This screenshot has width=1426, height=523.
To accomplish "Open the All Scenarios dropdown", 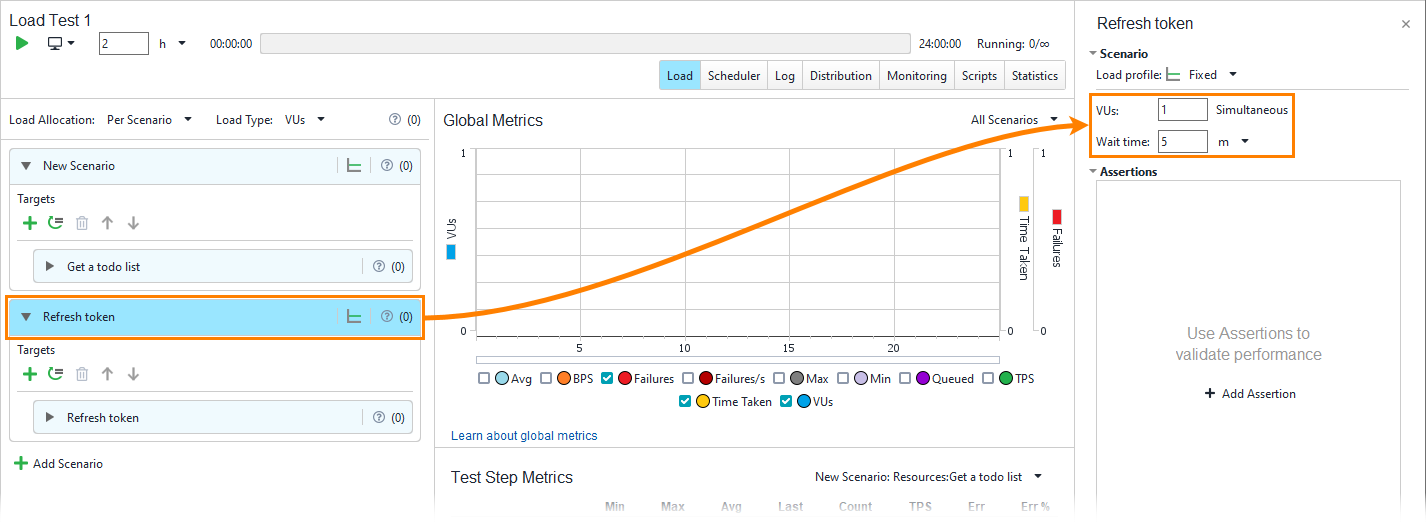I will click(x=1014, y=120).
